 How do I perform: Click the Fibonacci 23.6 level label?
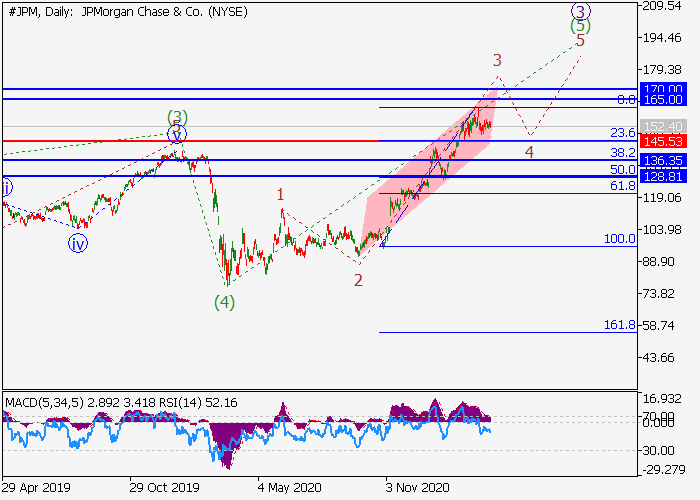tap(623, 133)
